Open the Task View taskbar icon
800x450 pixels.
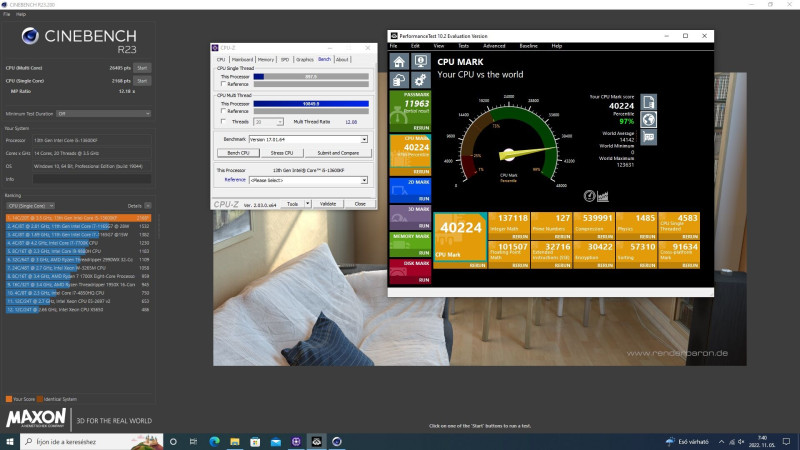193,441
